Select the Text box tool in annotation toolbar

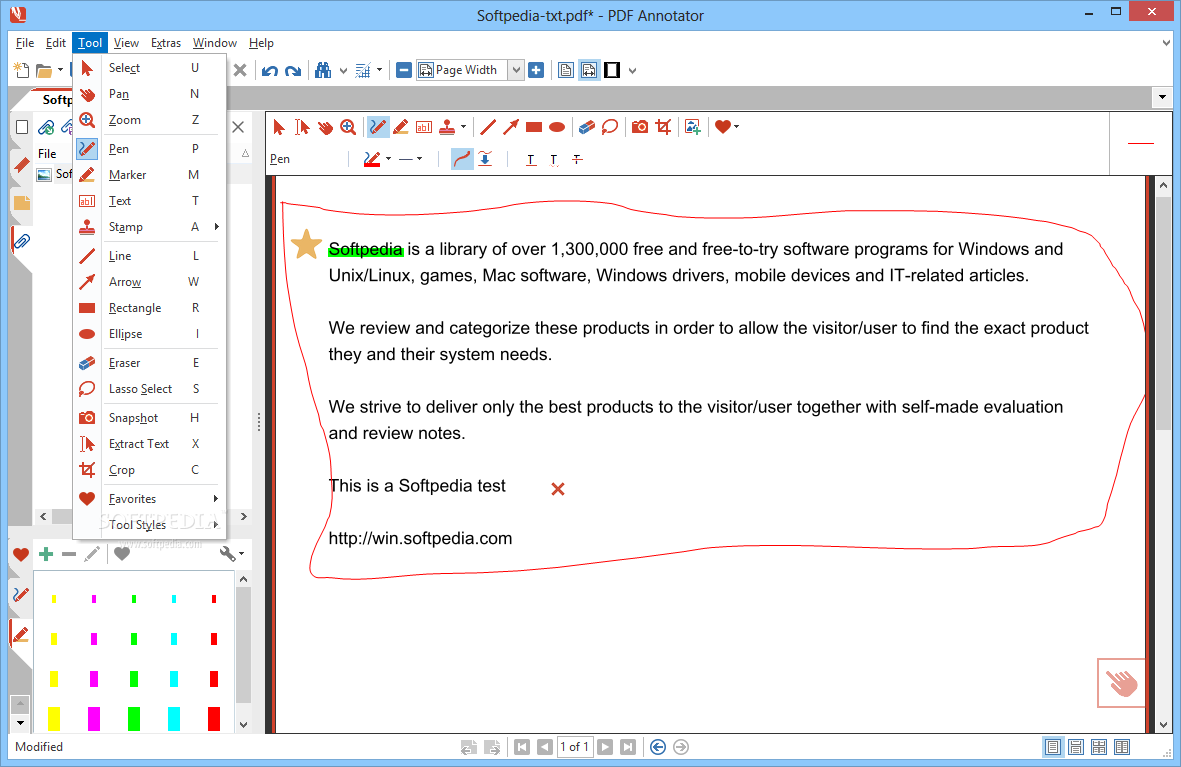[x=424, y=127]
